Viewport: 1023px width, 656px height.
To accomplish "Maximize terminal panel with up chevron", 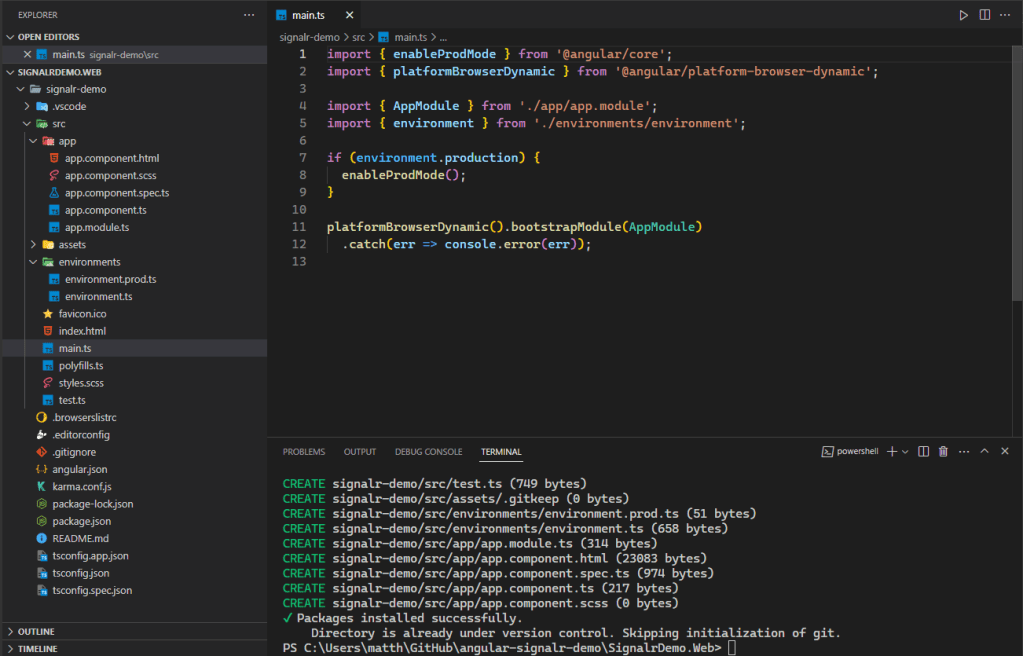I will pos(984,452).
